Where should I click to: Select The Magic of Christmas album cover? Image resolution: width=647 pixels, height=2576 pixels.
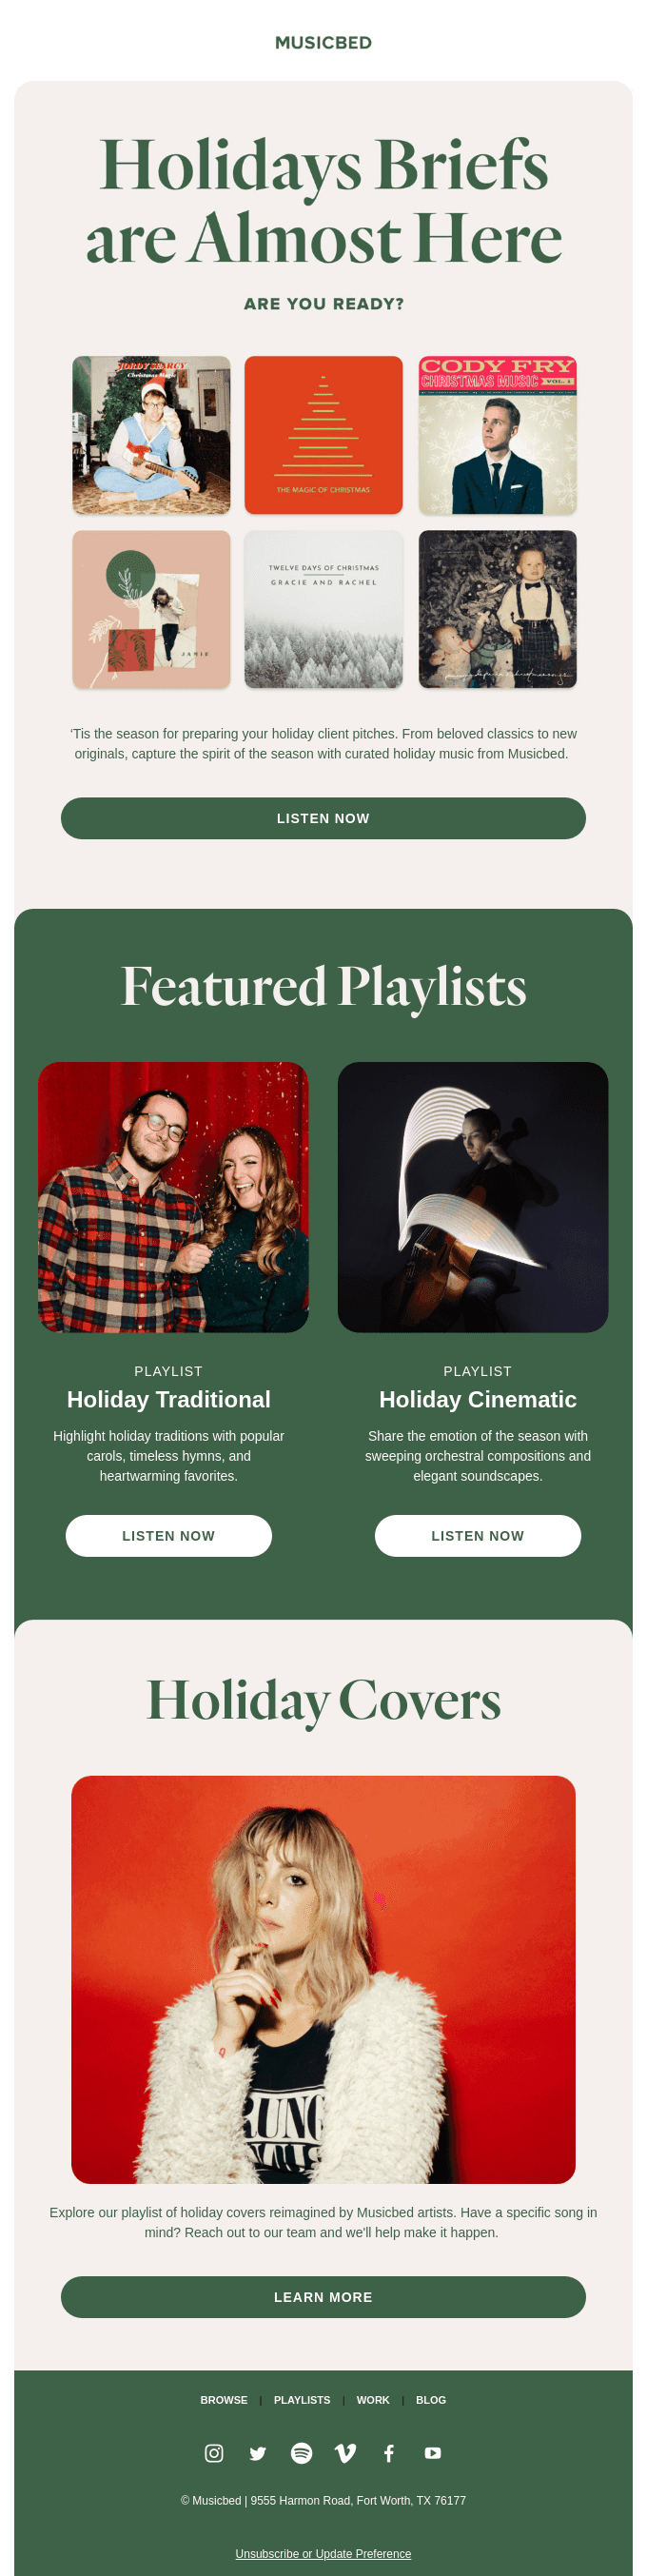324,435
